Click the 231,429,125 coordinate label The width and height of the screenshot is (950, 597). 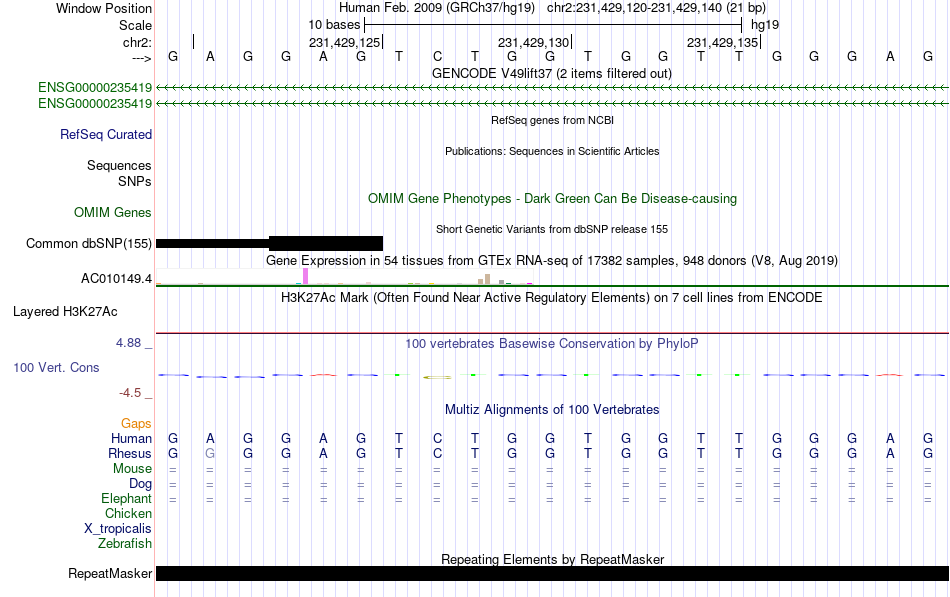point(344,42)
